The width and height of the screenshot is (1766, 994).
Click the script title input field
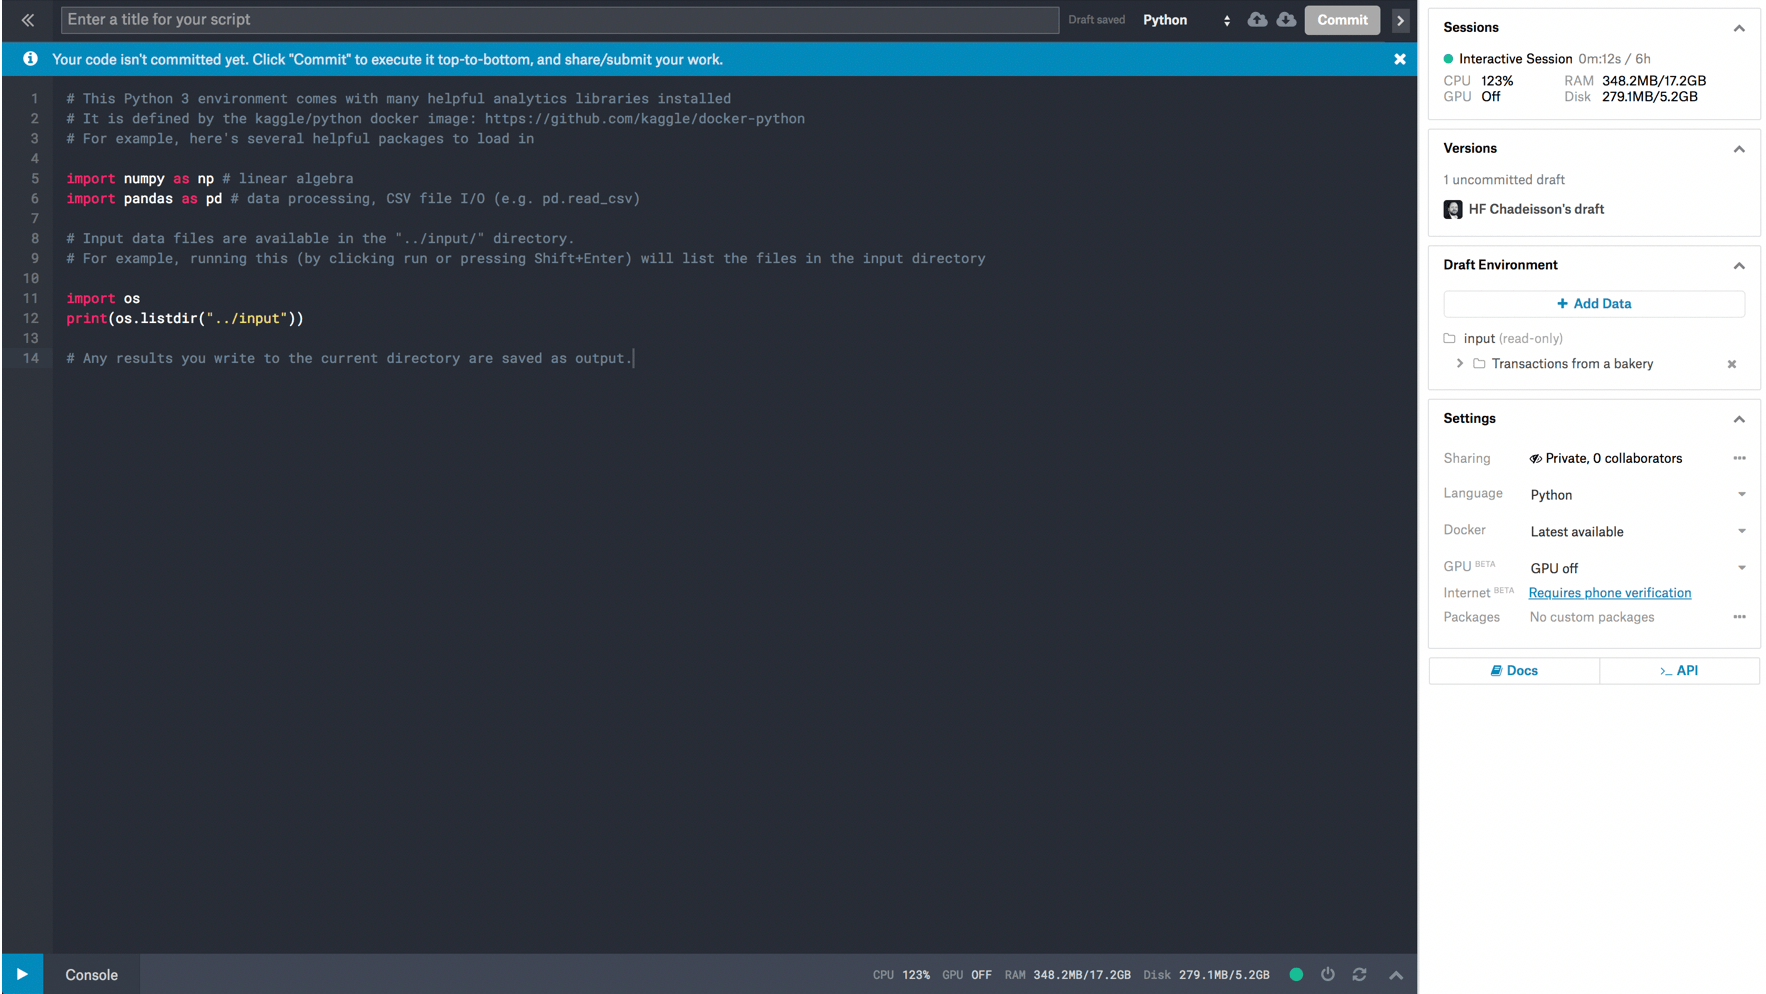tap(559, 20)
